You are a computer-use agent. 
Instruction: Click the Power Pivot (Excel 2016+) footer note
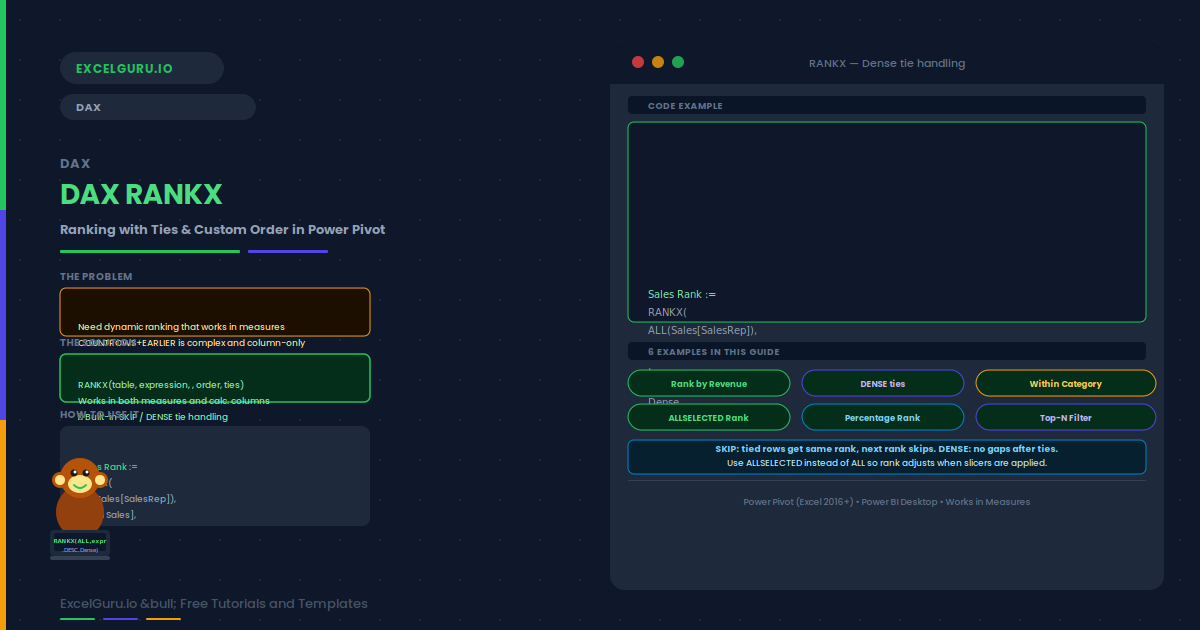tap(887, 502)
